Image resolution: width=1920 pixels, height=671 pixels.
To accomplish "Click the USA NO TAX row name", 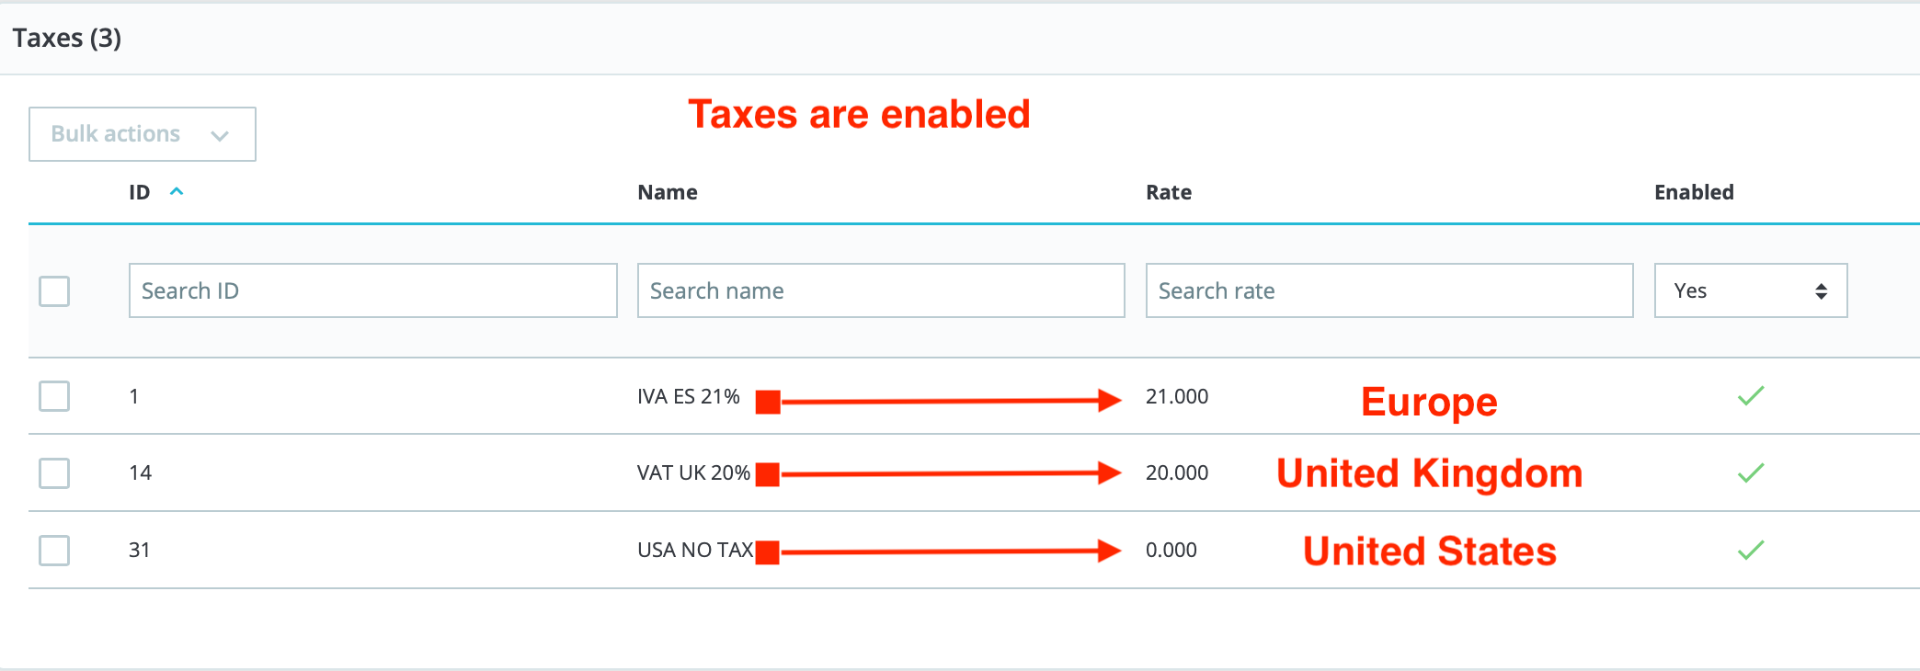I will 695,550.
